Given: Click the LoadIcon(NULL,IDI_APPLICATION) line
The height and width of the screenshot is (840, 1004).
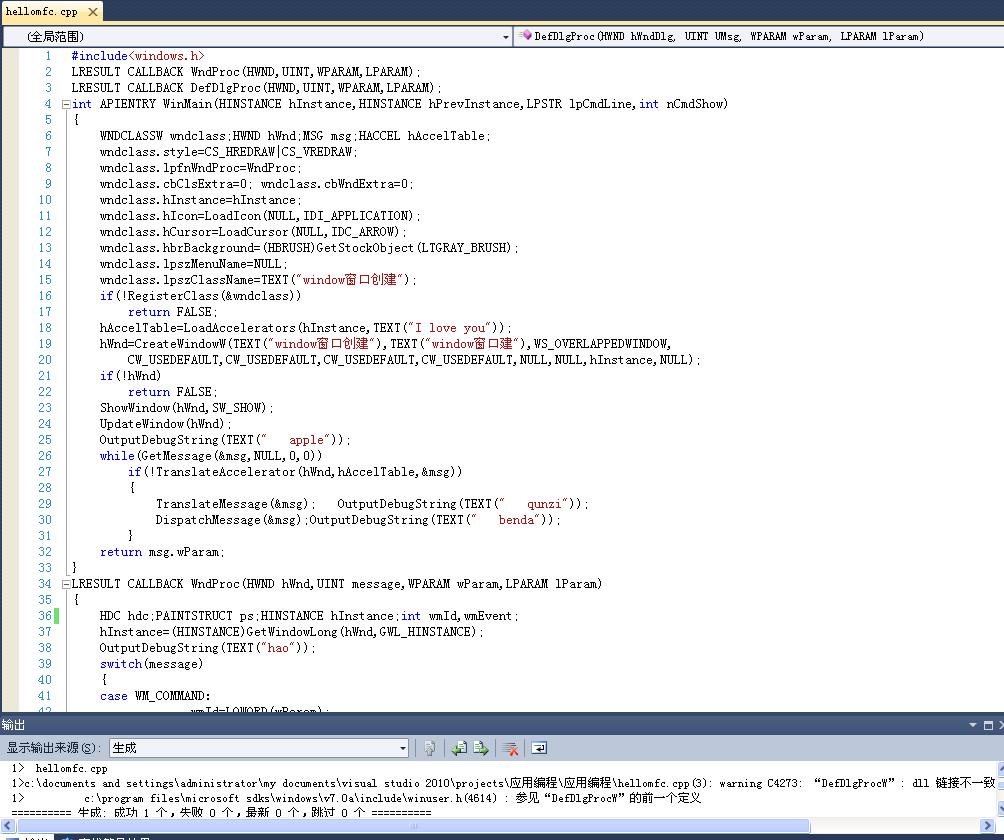Looking at the screenshot, I should point(259,216).
